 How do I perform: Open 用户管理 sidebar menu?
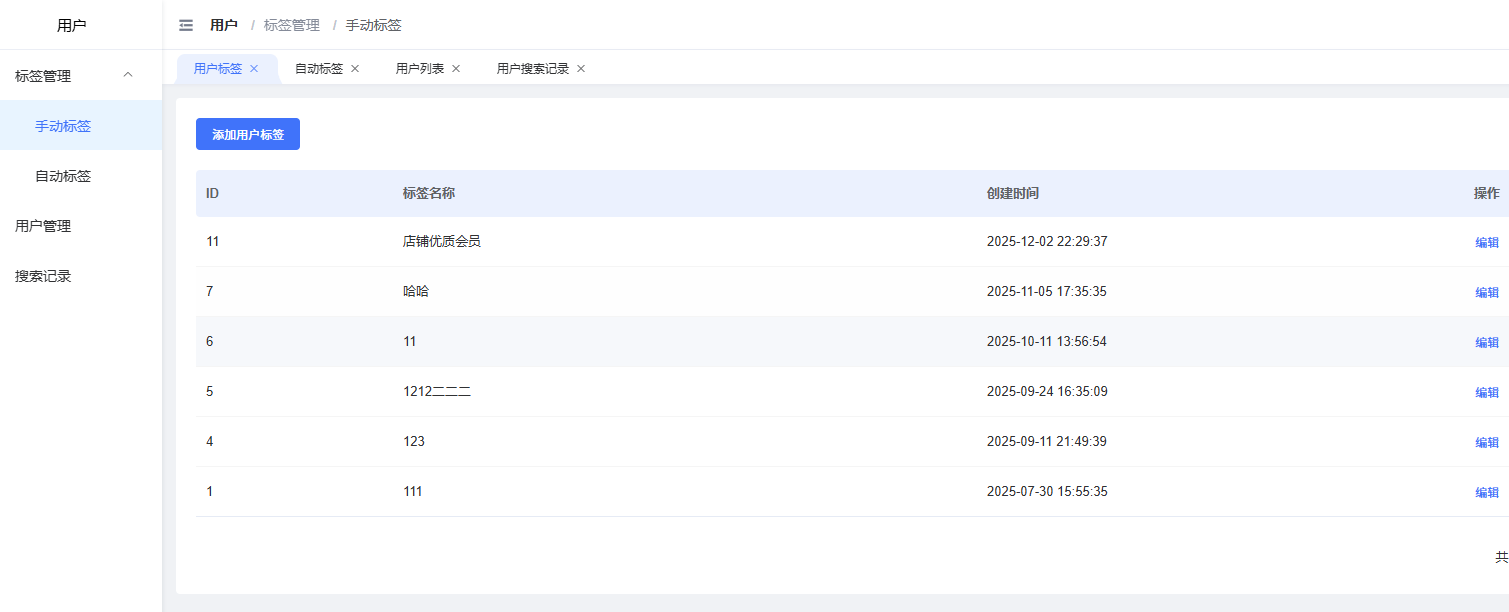point(43,226)
